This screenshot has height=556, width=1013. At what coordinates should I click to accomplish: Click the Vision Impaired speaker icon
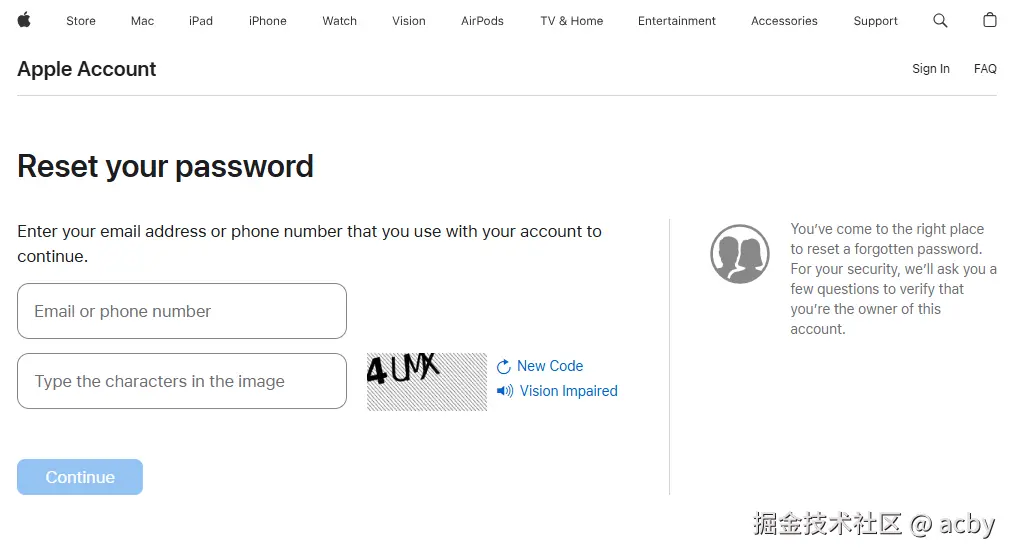click(505, 391)
